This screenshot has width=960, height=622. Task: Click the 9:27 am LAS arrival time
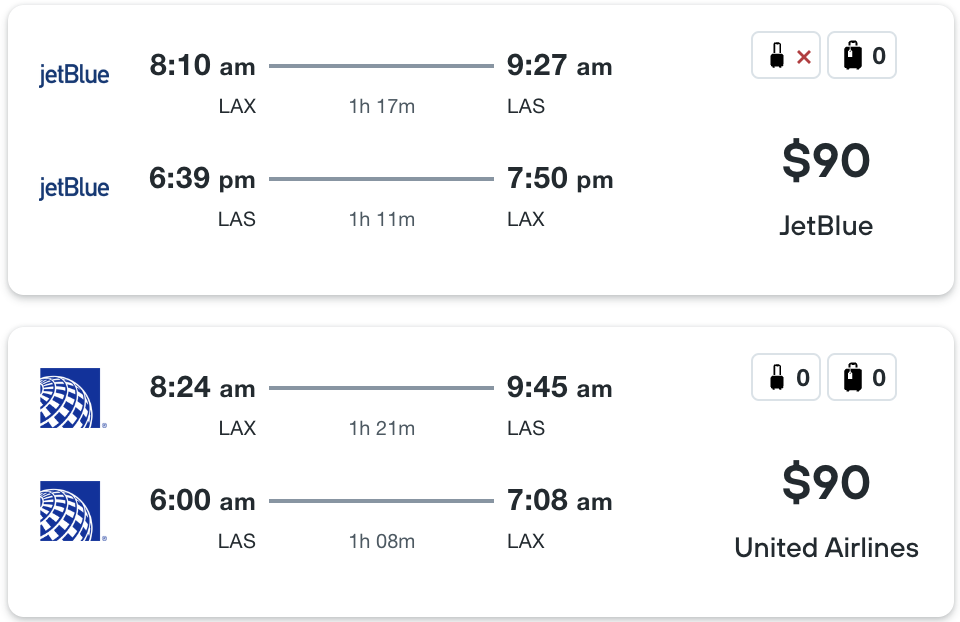pyautogui.click(x=559, y=66)
